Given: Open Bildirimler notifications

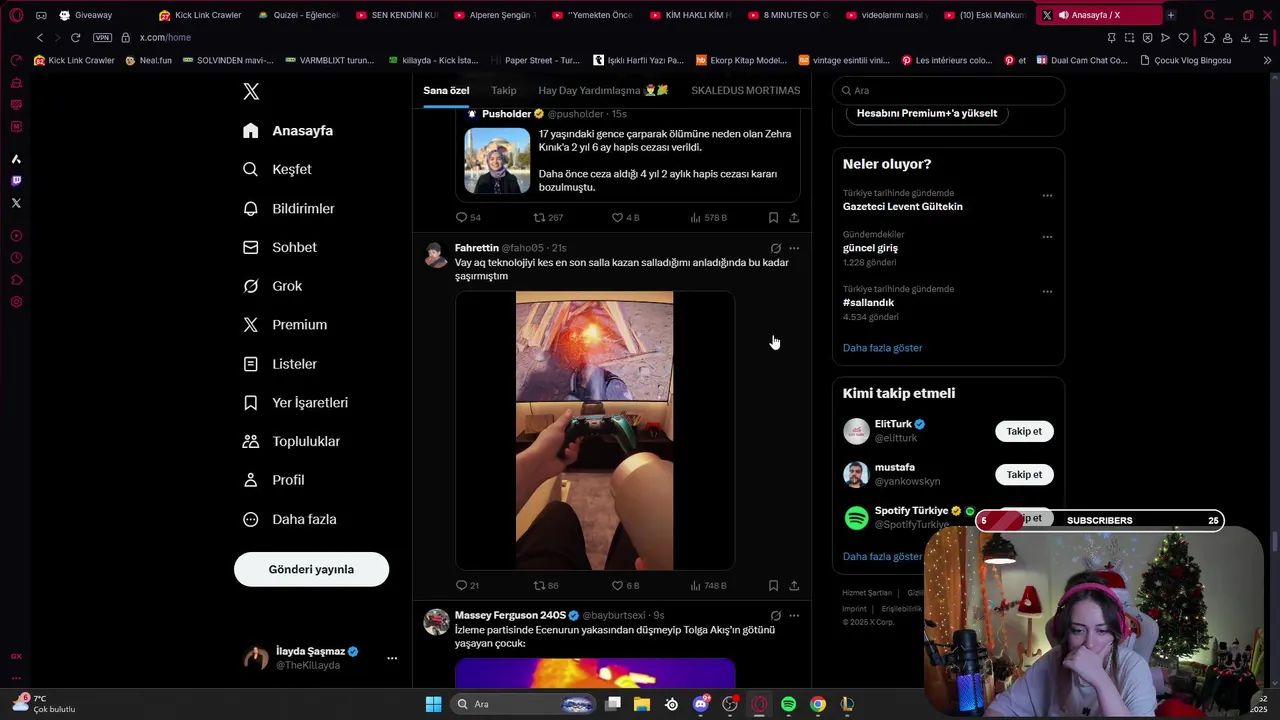Looking at the screenshot, I should (289, 208).
